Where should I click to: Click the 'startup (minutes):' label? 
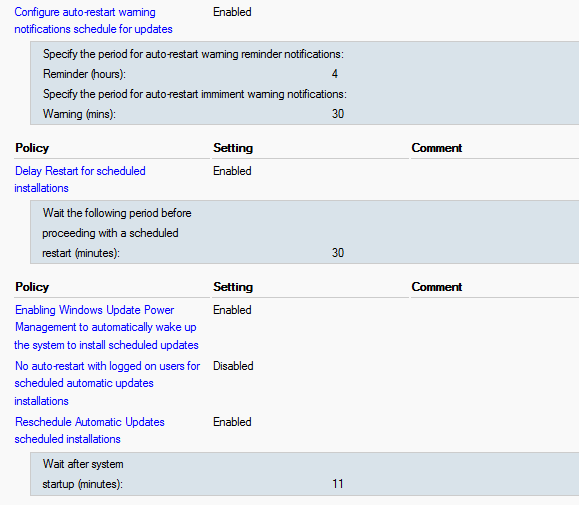pyautogui.click(x=82, y=484)
